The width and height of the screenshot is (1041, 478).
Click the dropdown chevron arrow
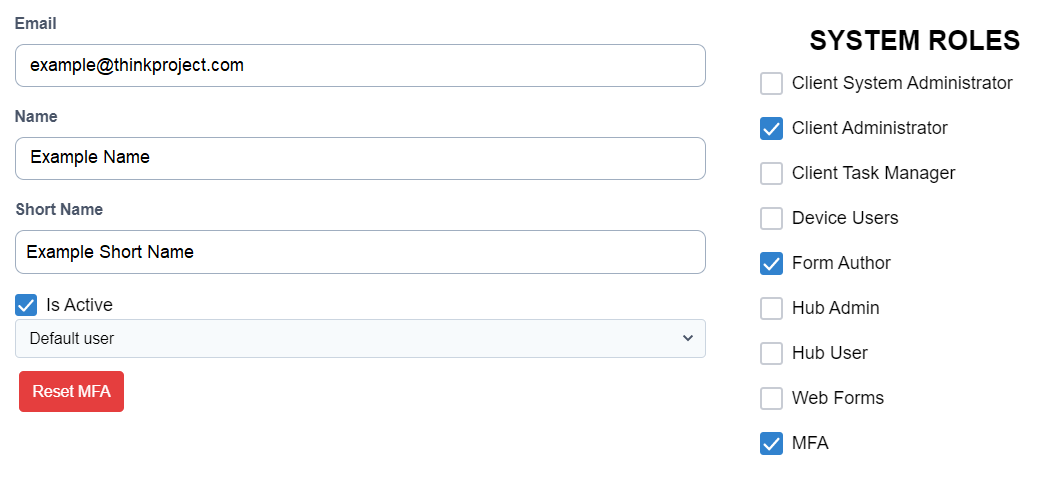click(x=688, y=338)
